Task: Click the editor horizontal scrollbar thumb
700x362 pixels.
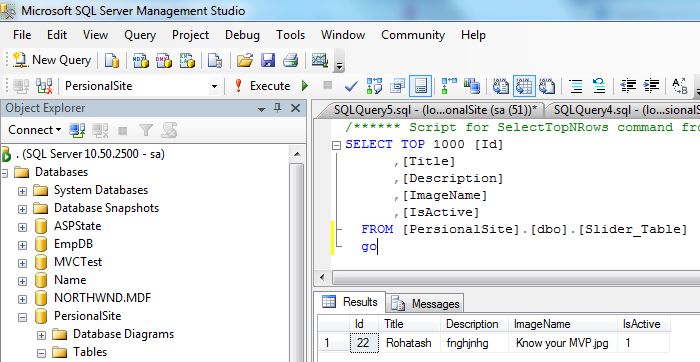Action: tap(516, 278)
